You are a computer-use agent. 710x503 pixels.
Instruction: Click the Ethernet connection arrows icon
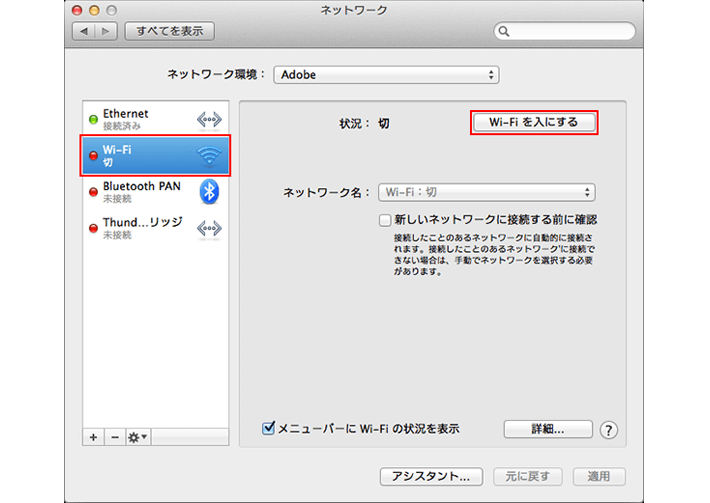pyautogui.click(x=208, y=120)
